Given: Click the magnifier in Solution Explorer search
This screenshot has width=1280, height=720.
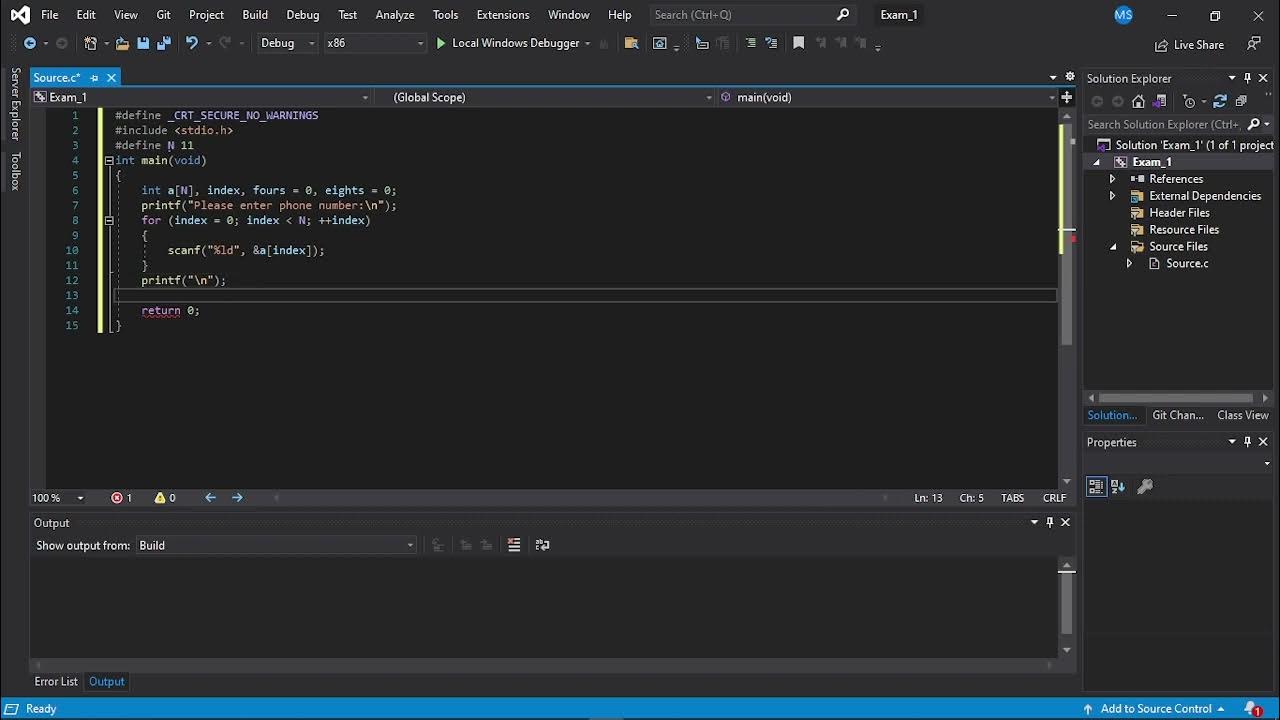Looking at the screenshot, I should pos(1253,124).
